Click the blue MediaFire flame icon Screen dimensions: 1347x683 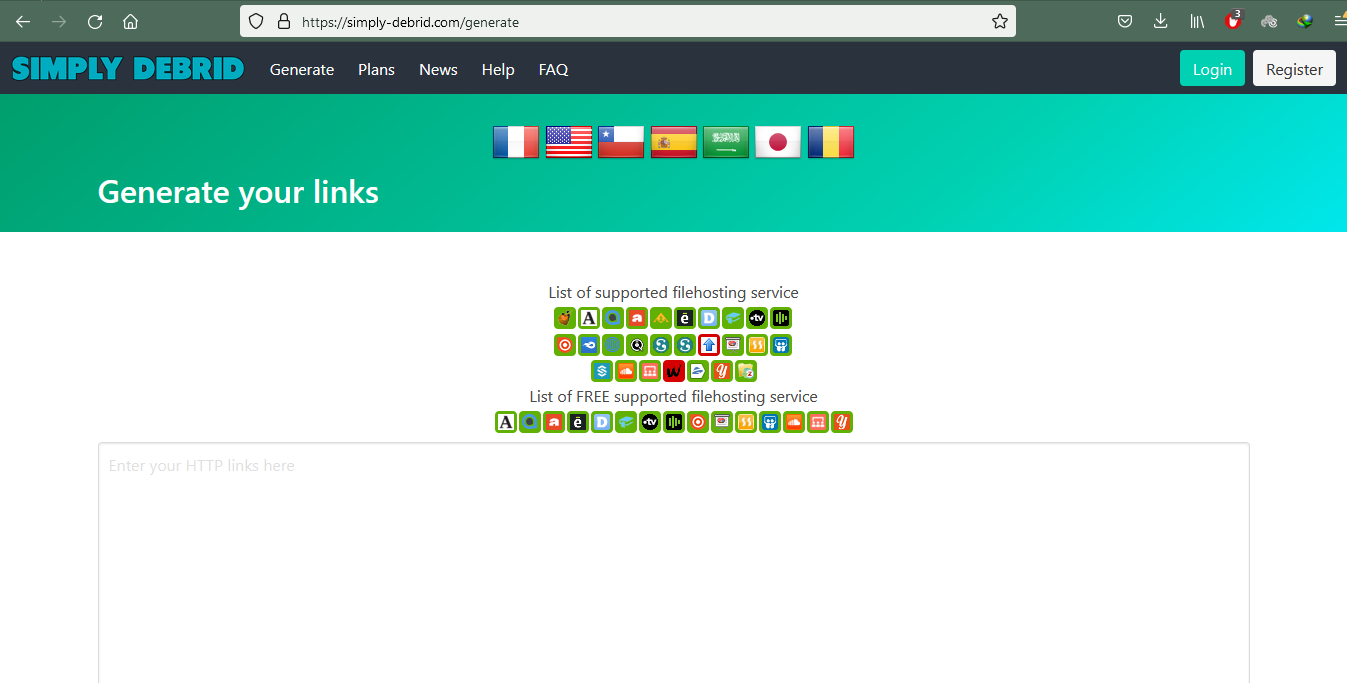(589, 345)
